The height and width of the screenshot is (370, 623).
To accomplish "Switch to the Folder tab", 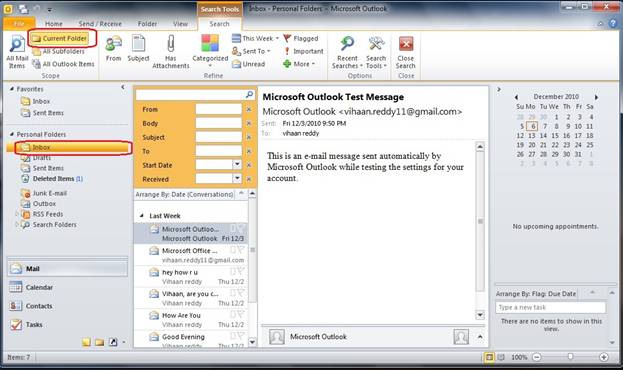I will click(147, 24).
